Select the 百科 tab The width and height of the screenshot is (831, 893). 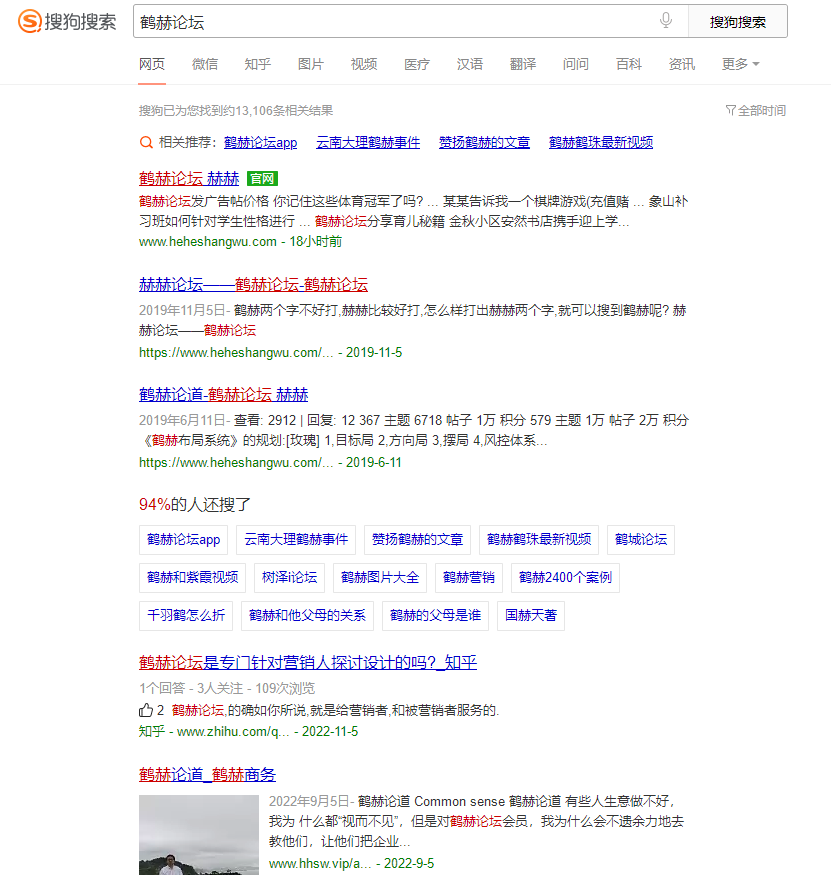coord(629,64)
